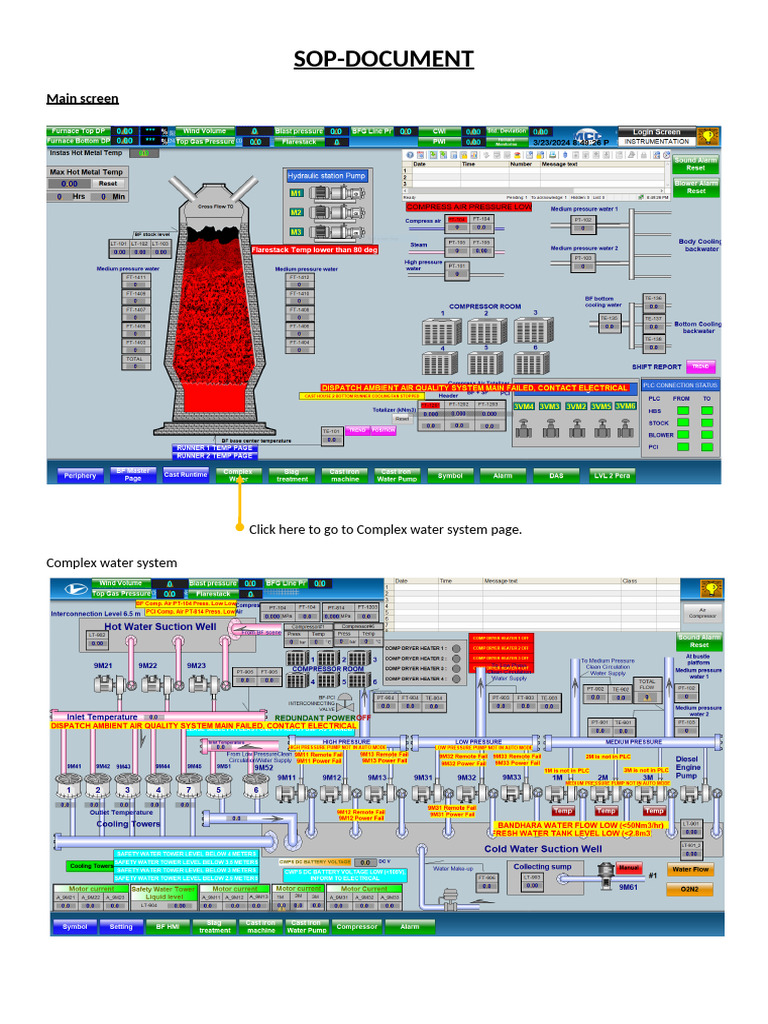Click the green Cooling Towers button
Screen dimensions: 768x1024
click(x=91, y=866)
